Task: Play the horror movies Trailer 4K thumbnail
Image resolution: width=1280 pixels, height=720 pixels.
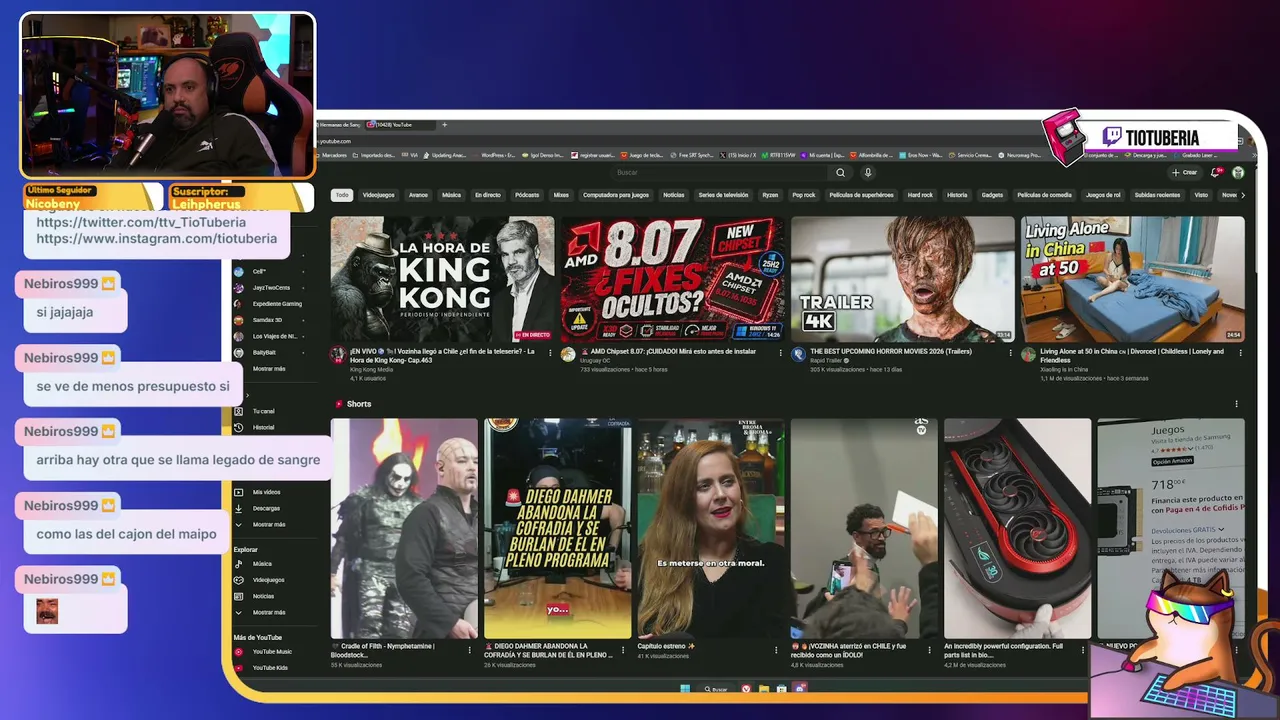Action: click(x=902, y=279)
